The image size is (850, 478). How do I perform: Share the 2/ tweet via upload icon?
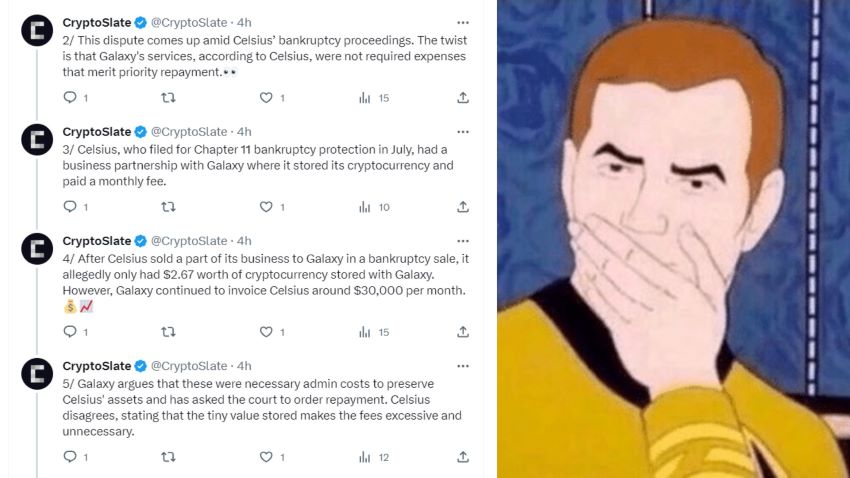[462, 98]
